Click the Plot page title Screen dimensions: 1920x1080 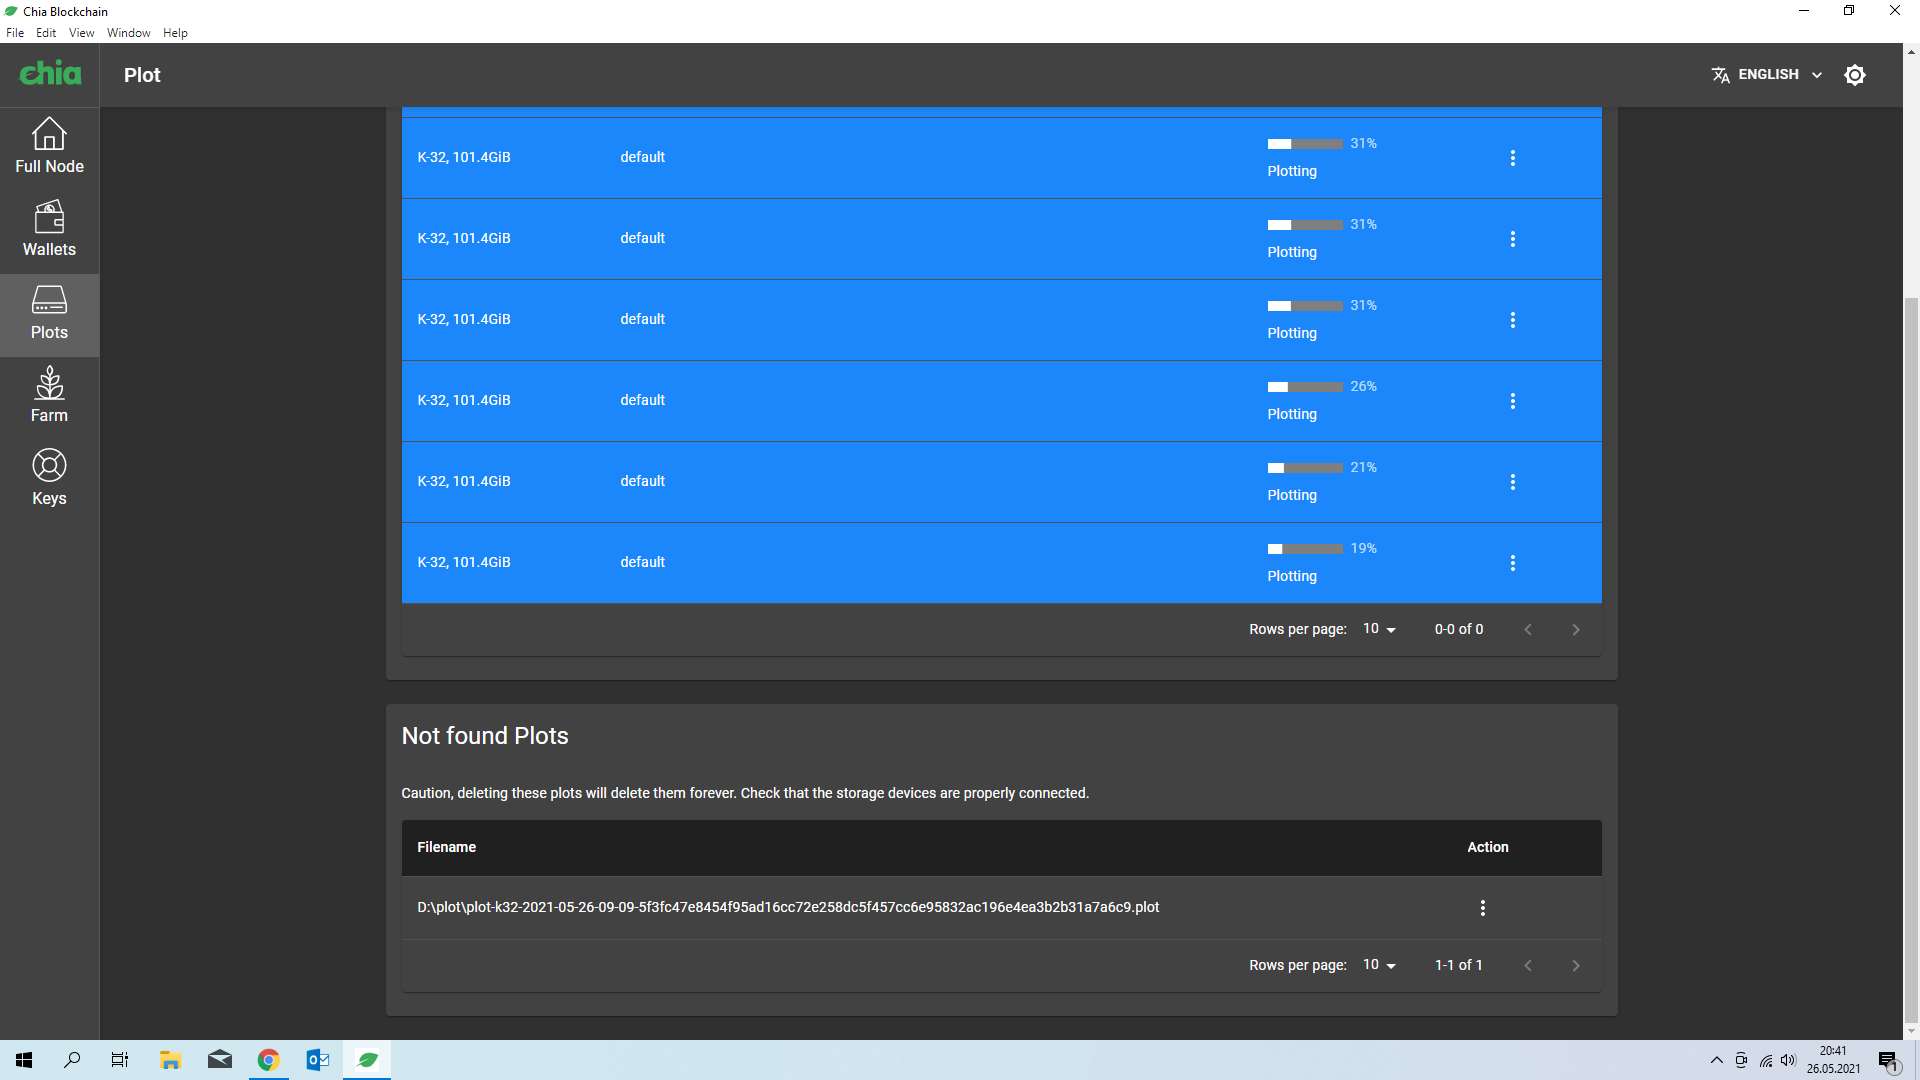coord(142,75)
